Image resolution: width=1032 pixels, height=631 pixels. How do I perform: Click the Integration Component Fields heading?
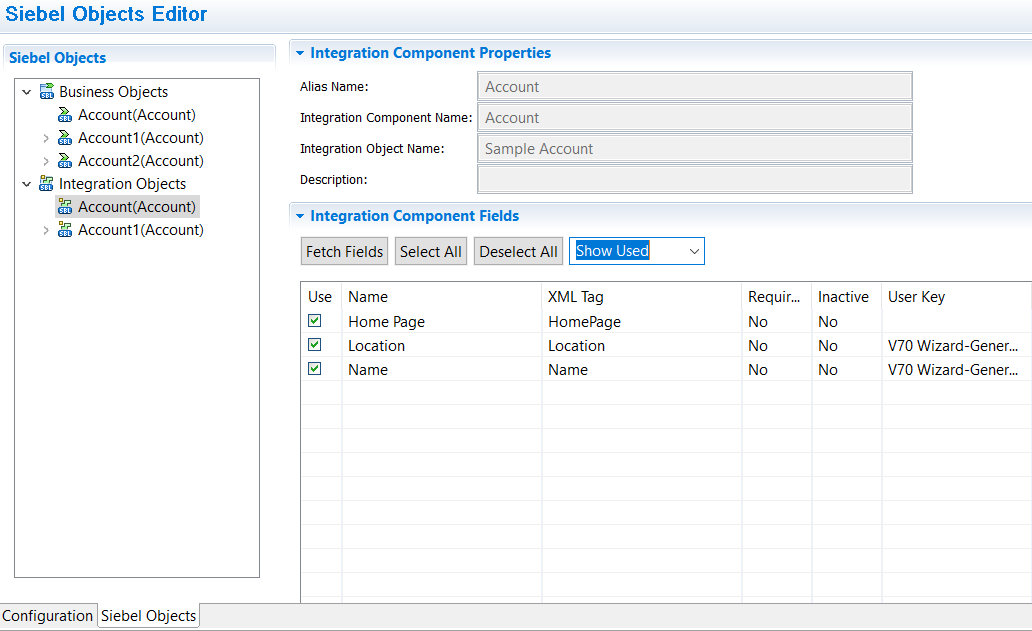pos(415,216)
